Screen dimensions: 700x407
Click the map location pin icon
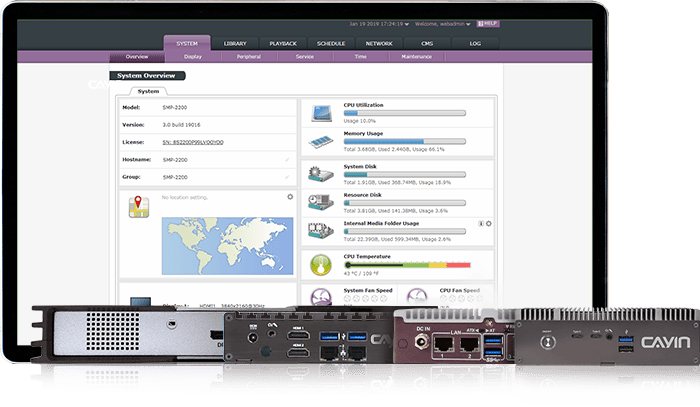[x=139, y=206]
